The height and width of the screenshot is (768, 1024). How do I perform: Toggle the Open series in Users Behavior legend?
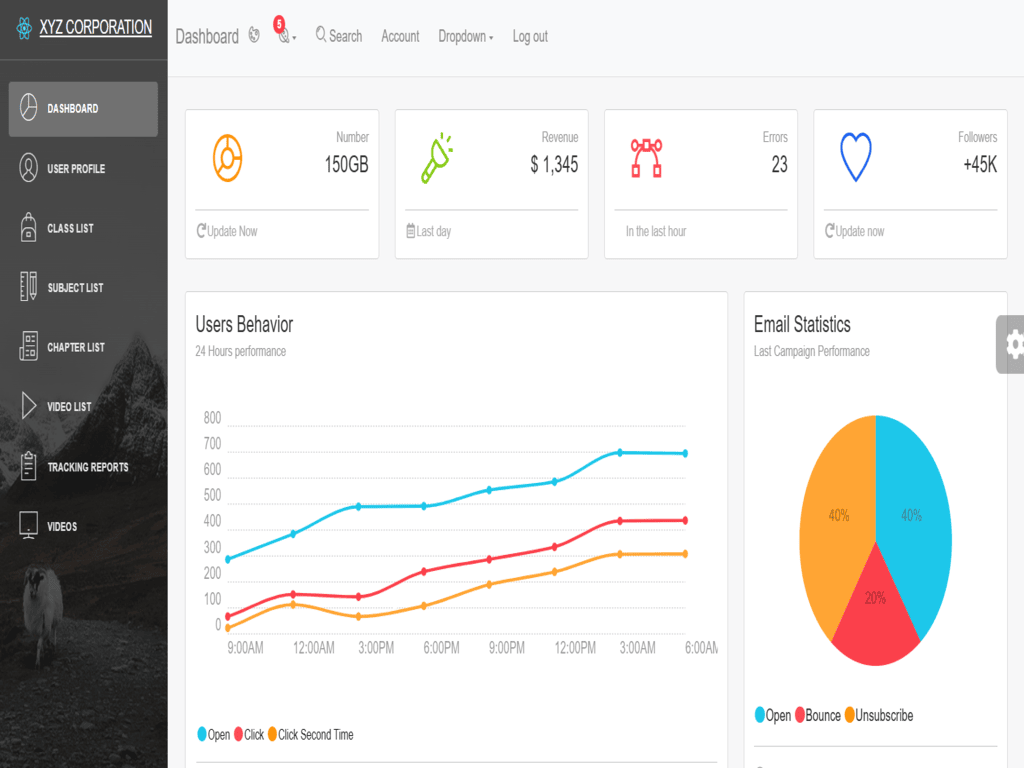coord(214,735)
